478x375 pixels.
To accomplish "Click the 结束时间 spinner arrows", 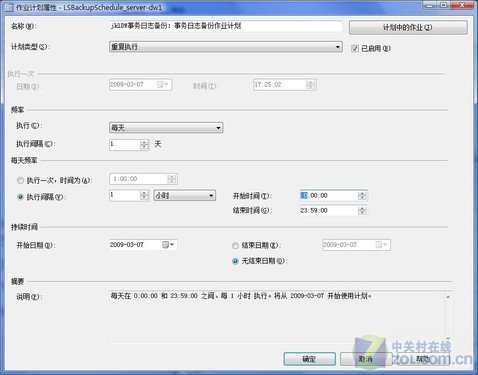I will click(x=362, y=211).
